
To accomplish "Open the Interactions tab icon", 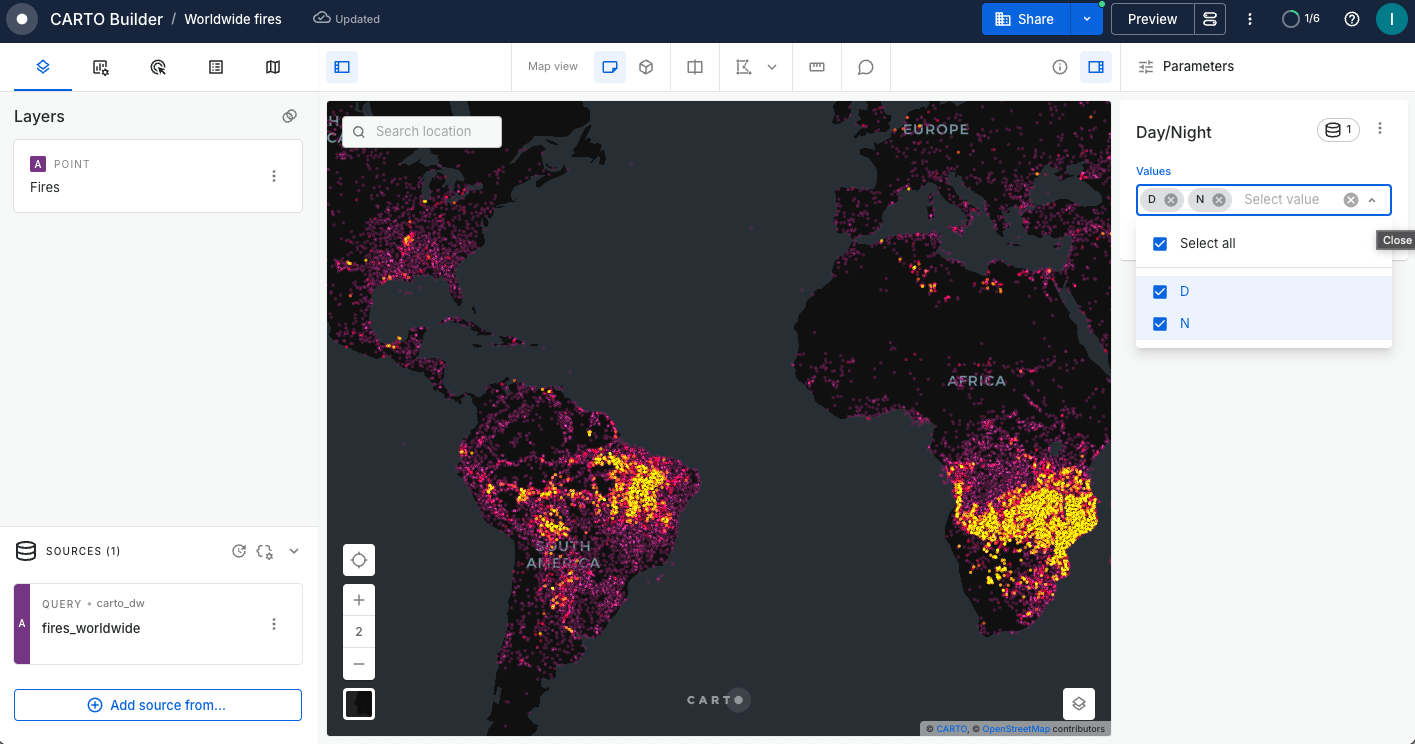I will 158,67.
